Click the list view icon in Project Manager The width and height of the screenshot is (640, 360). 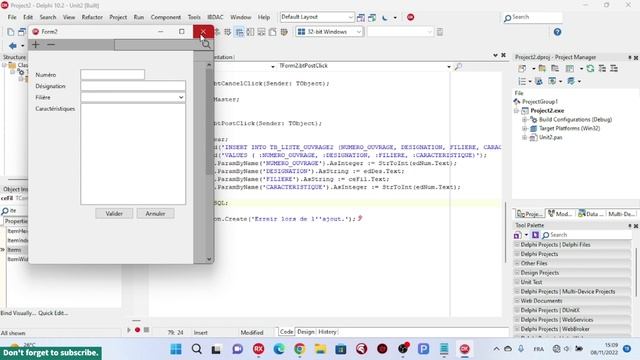click(522, 82)
